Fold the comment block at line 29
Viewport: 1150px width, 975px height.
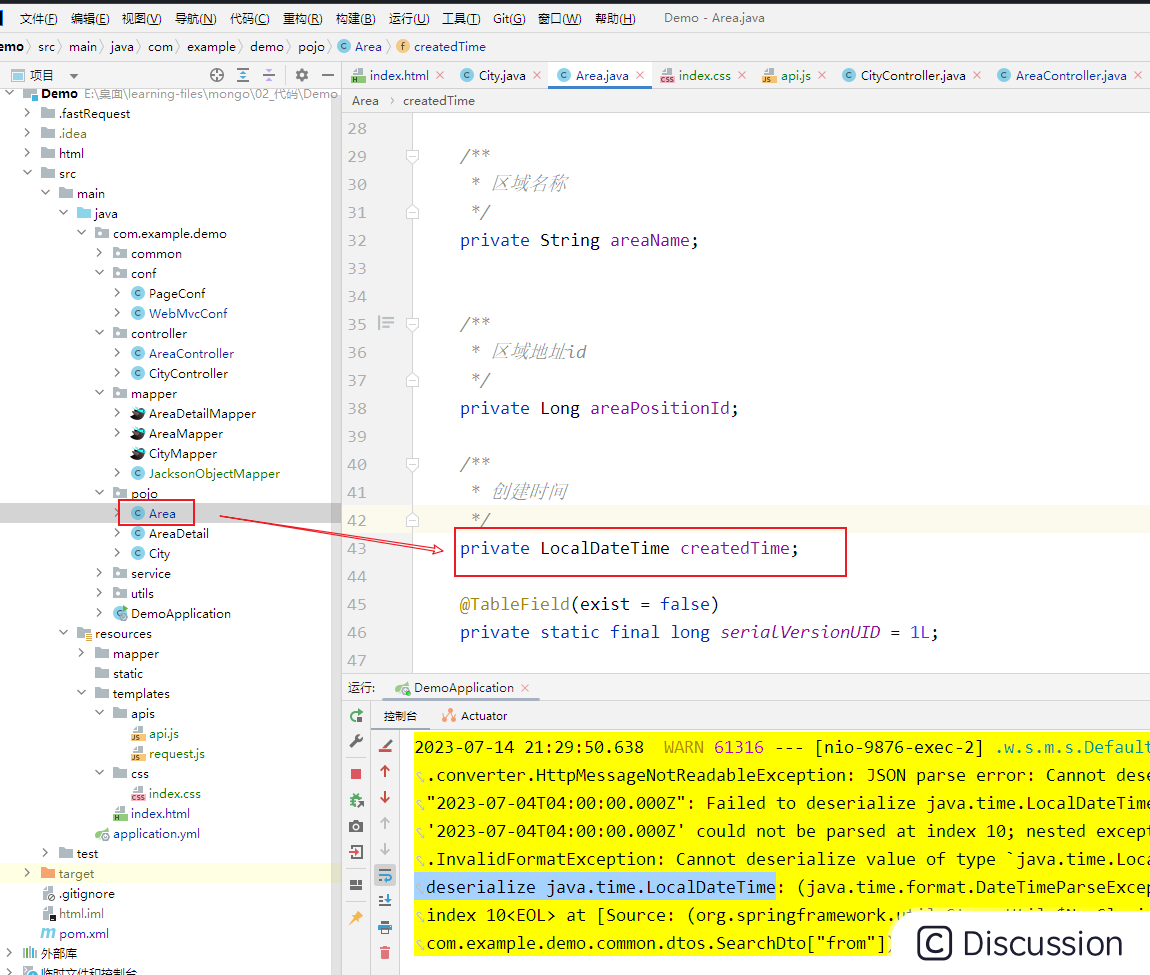412,156
